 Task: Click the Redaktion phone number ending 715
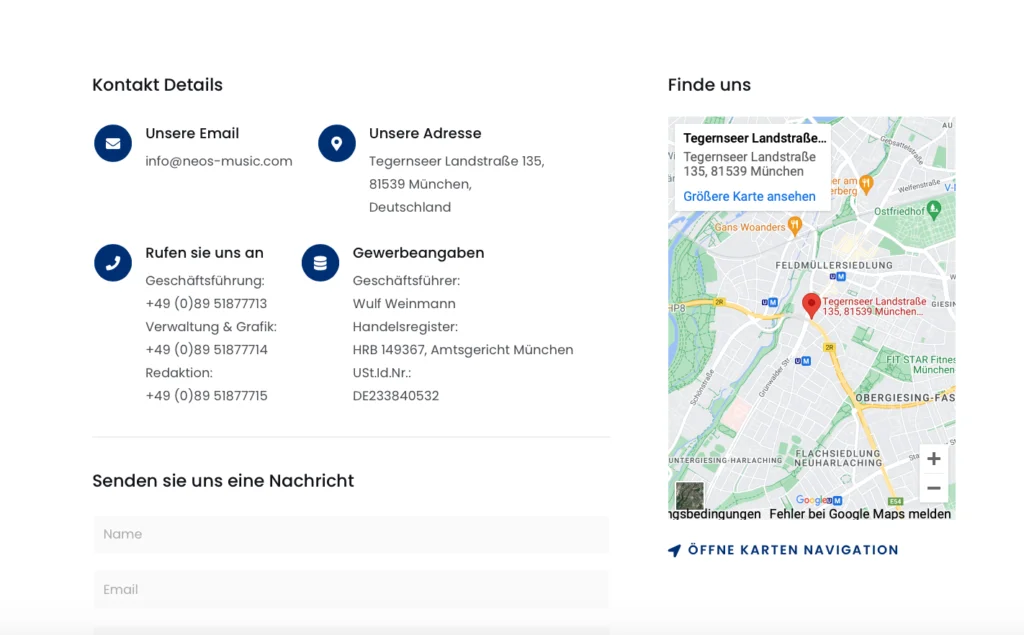[x=206, y=396]
